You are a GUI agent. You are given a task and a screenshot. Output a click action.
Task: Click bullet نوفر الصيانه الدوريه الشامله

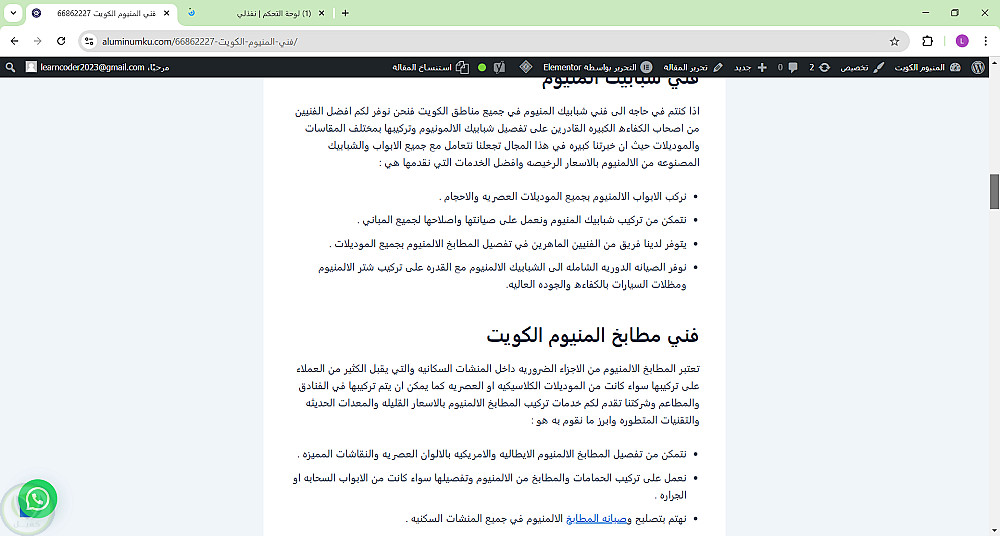tap(502, 276)
